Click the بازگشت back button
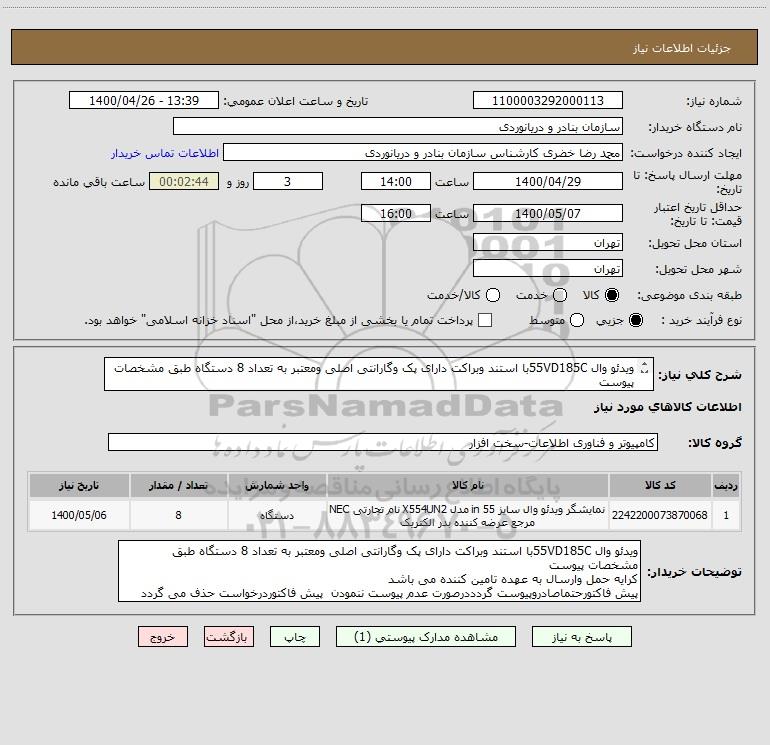This screenshot has width=770, height=745. pos(229,637)
